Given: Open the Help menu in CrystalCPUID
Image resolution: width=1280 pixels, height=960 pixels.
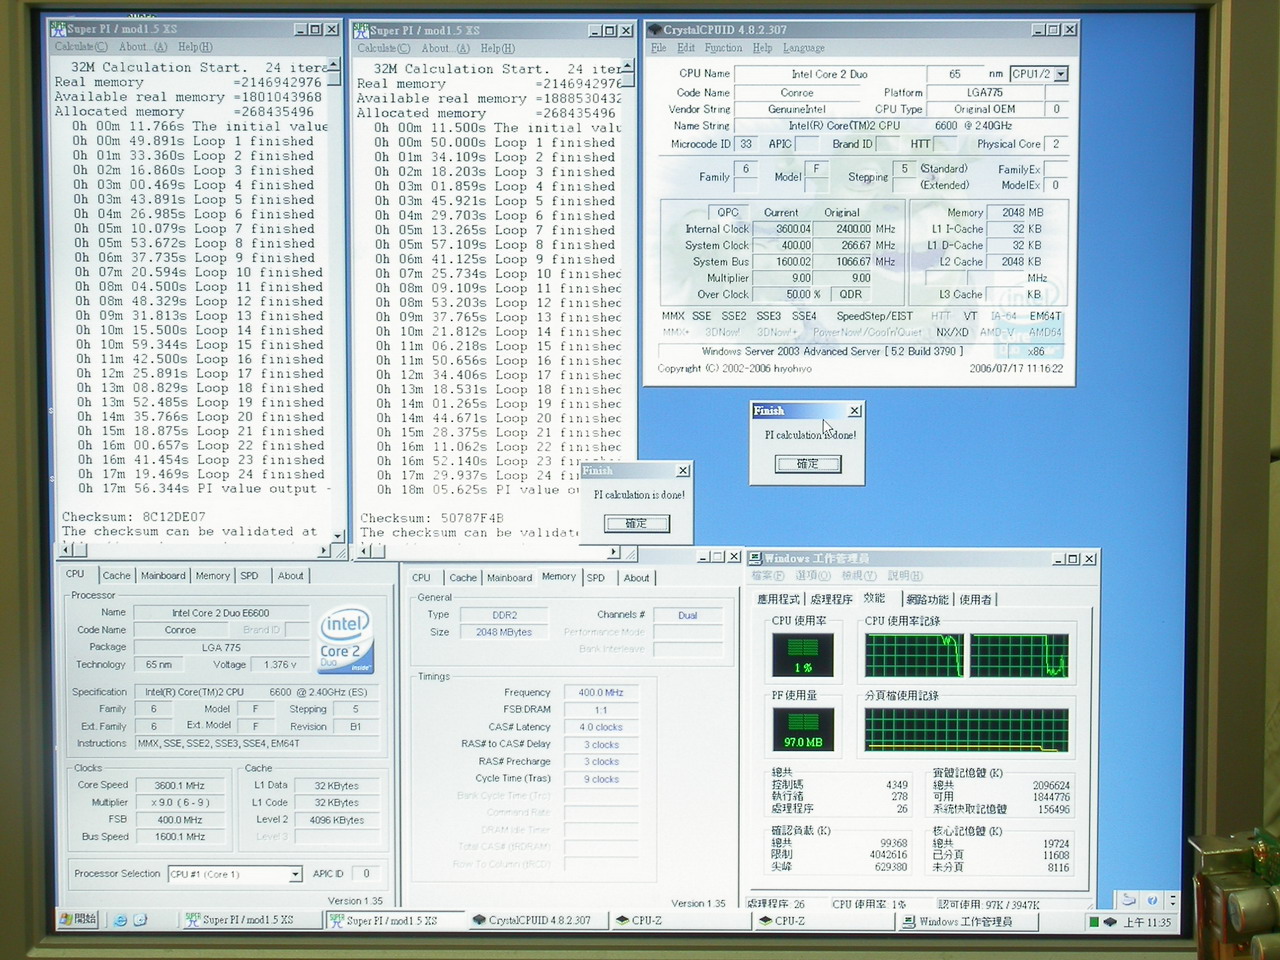Looking at the screenshot, I should 762,48.
